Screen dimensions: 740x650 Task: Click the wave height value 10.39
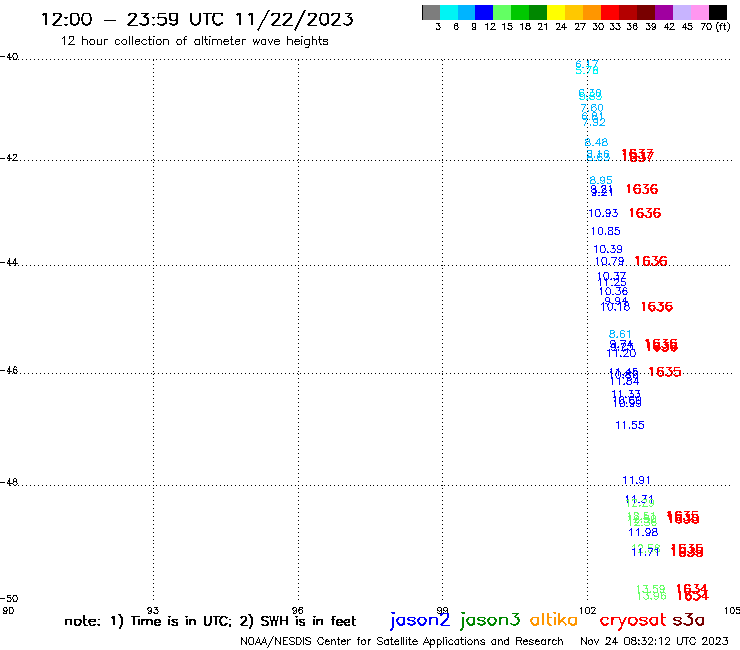[x=608, y=249]
